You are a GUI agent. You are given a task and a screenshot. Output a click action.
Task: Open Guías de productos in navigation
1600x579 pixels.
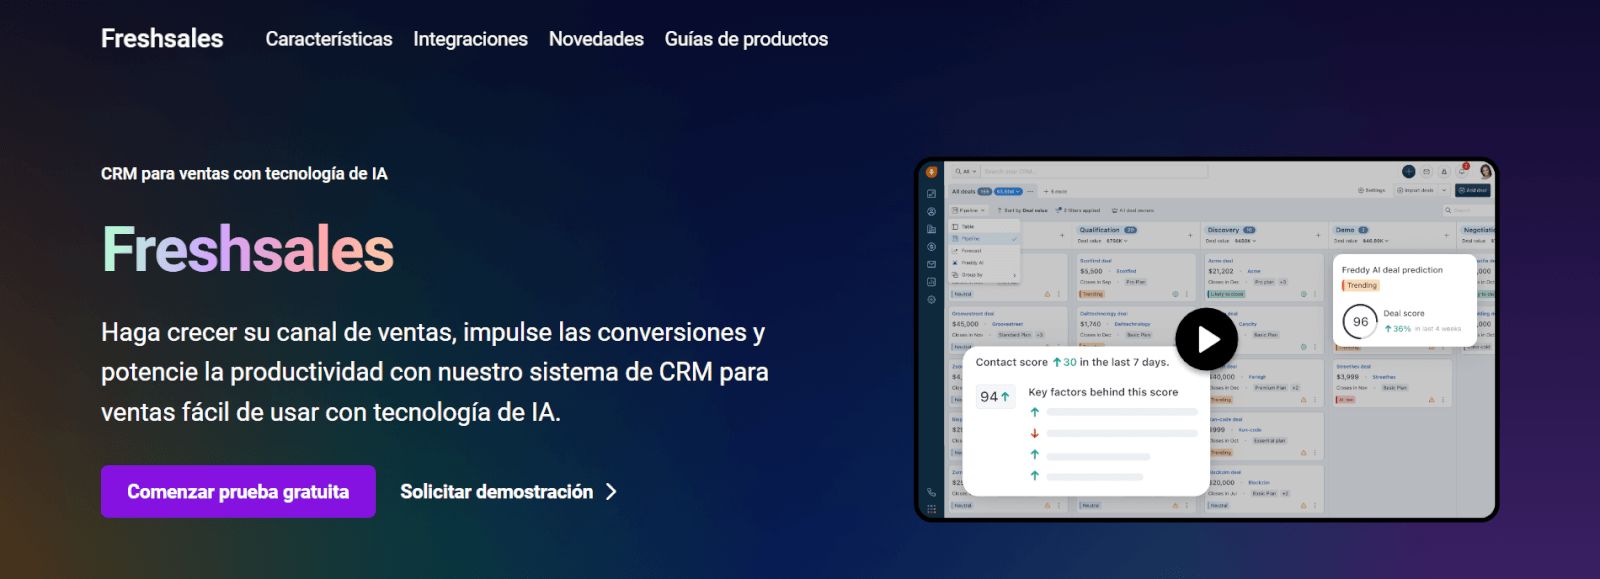(746, 39)
